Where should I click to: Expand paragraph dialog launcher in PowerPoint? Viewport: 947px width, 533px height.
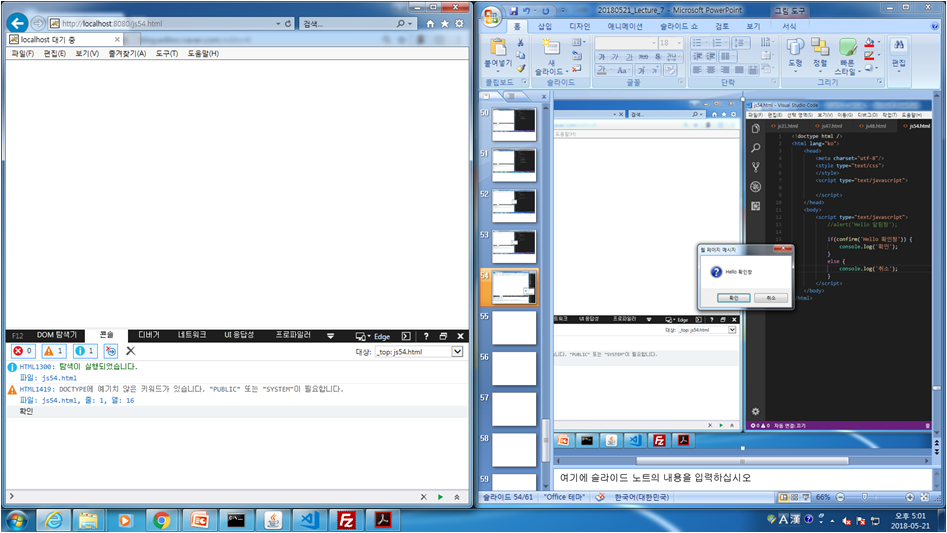tap(774, 81)
